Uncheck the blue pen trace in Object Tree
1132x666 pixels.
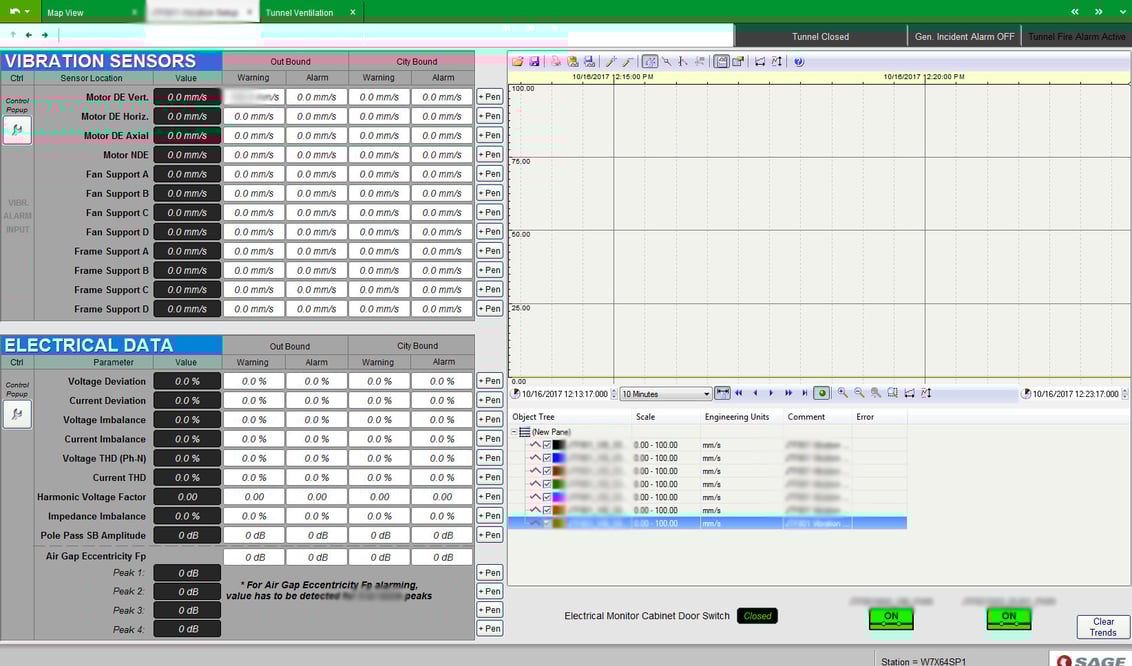click(x=546, y=457)
